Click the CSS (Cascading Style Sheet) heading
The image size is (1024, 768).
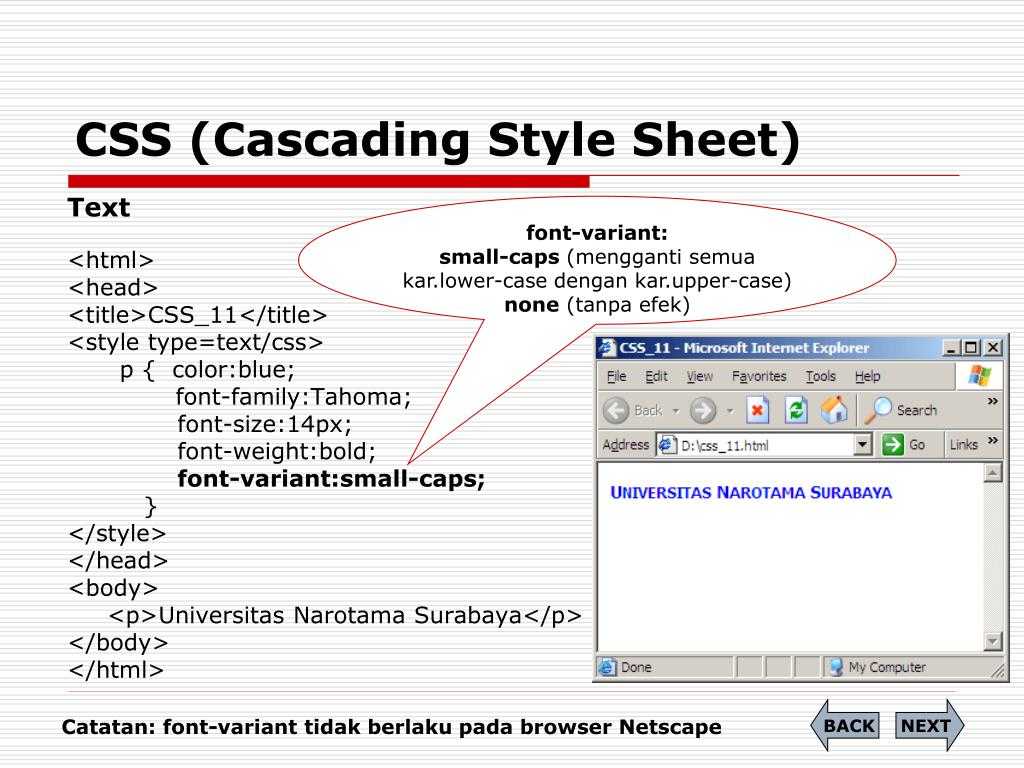[x=437, y=140]
